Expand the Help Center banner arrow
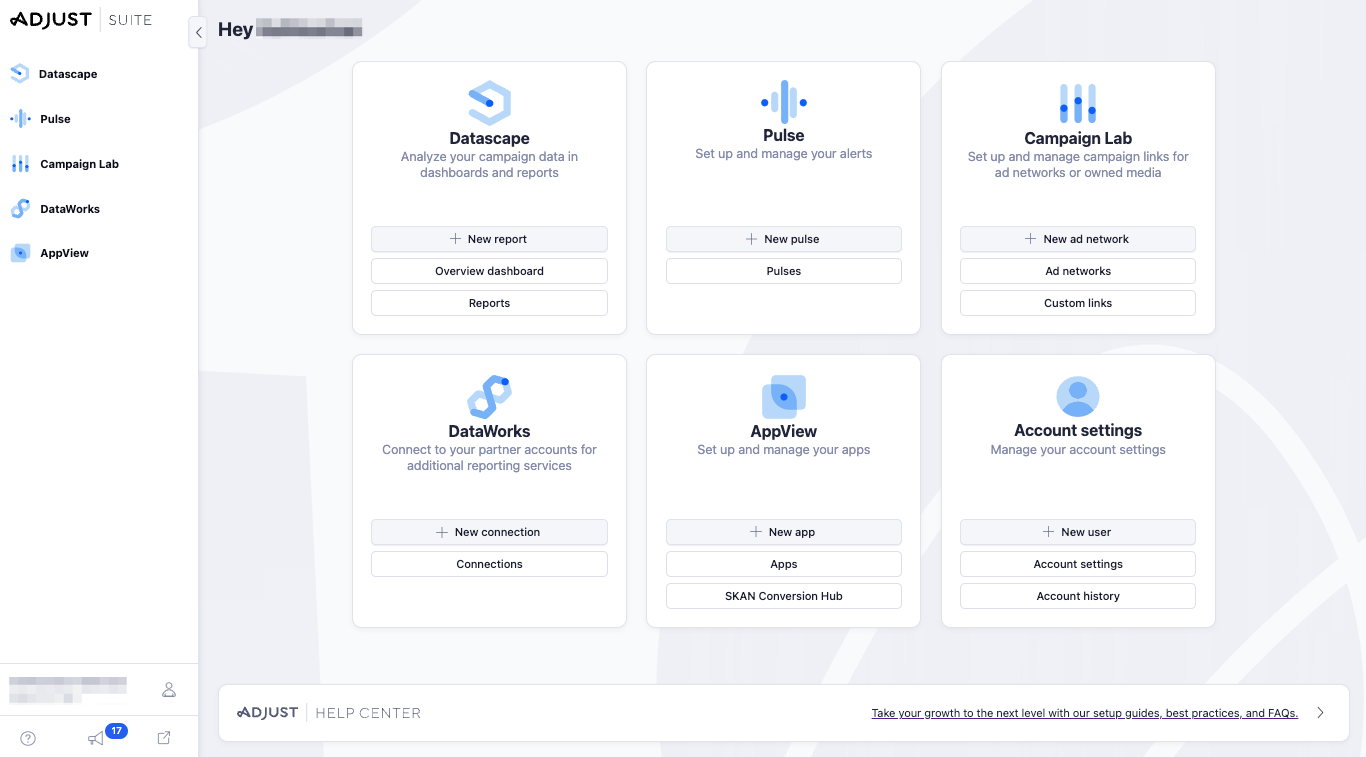 tap(1320, 713)
